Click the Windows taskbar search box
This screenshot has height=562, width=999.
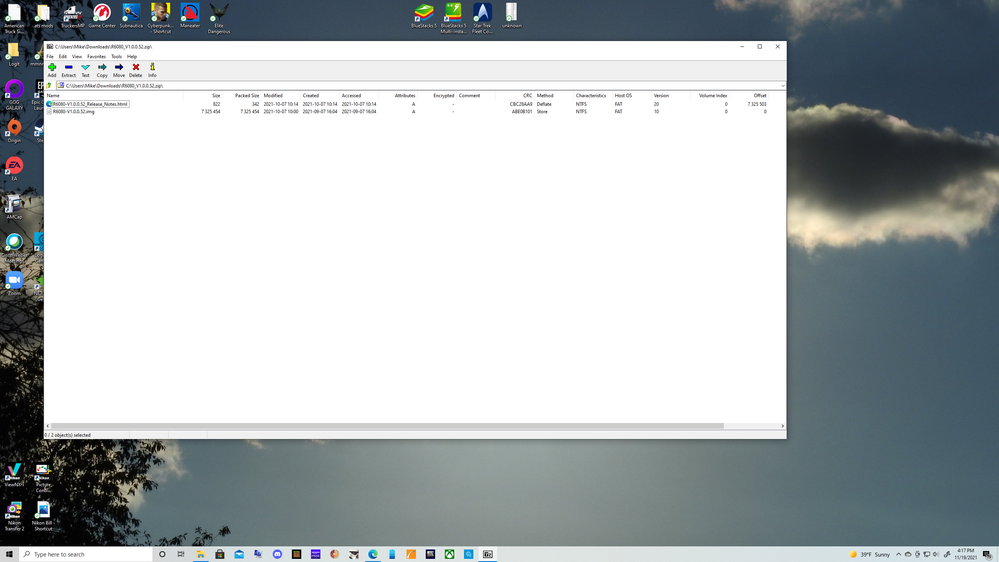coord(85,554)
